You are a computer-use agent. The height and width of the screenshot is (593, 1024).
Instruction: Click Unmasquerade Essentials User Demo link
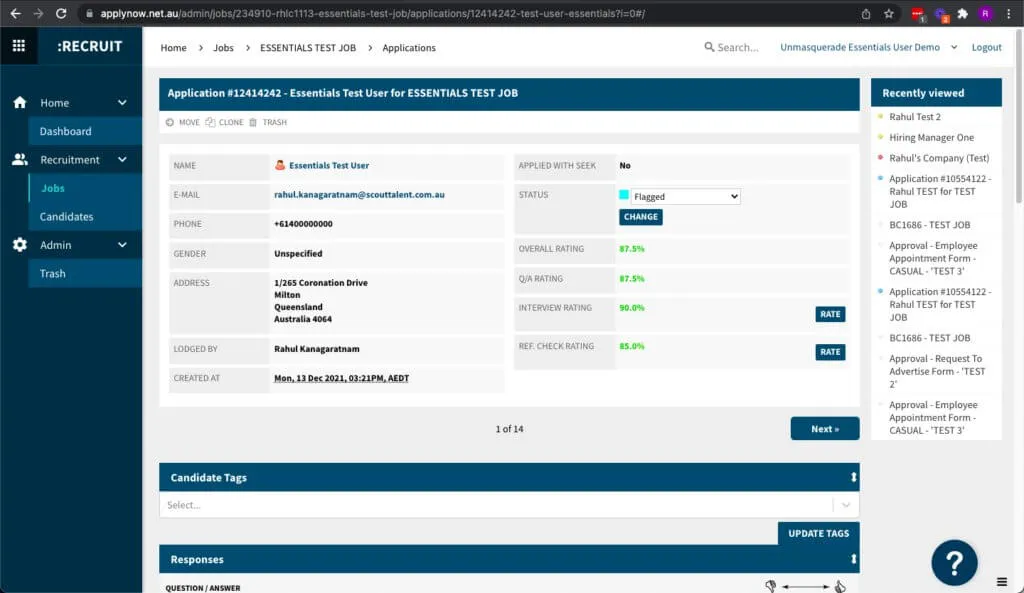pos(860,47)
